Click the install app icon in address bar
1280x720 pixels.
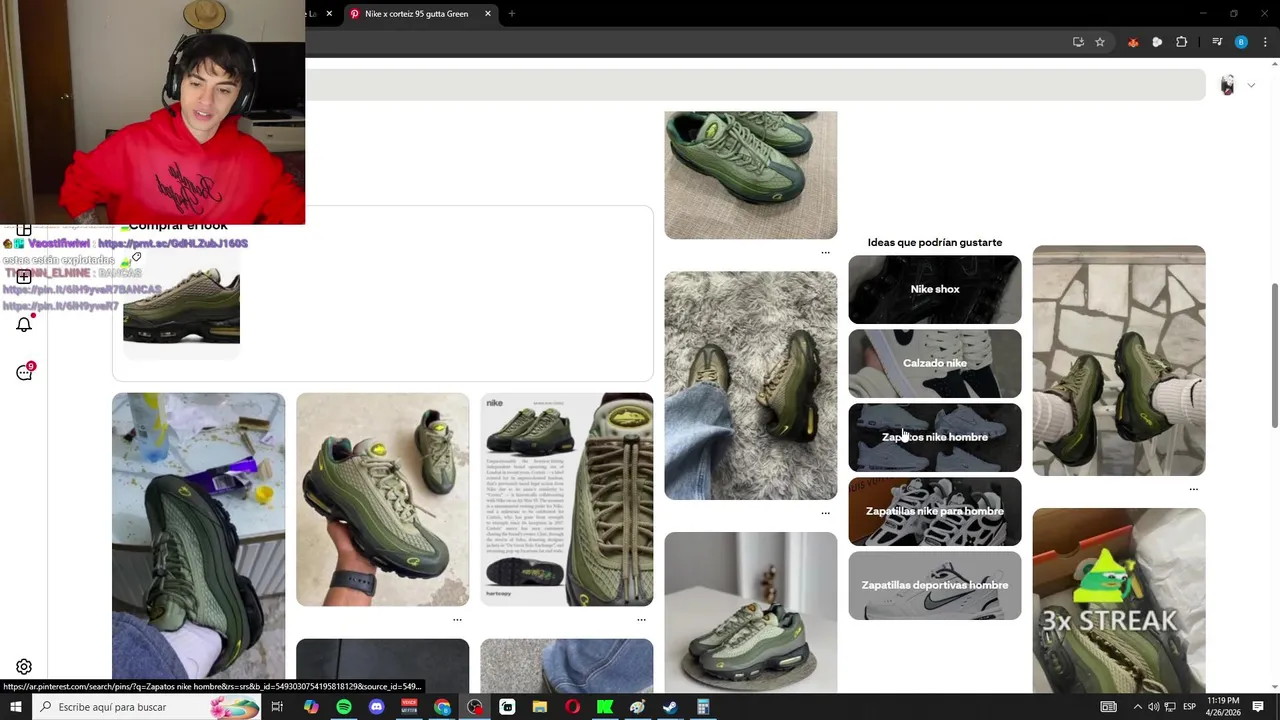[x=1078, y=42]
